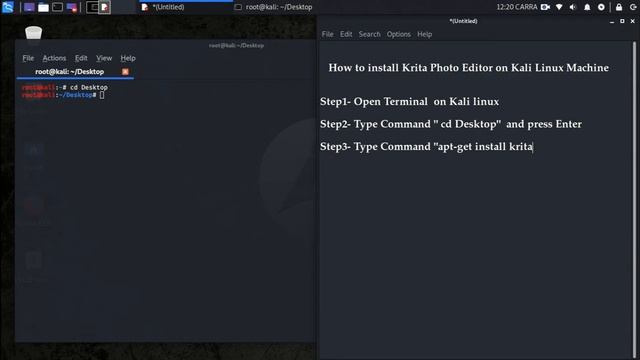Image resolution: width=640 pixels, height=360 pixels.
Task: Close the root@kali terminal tab
Action: click(x=125, y=71)
